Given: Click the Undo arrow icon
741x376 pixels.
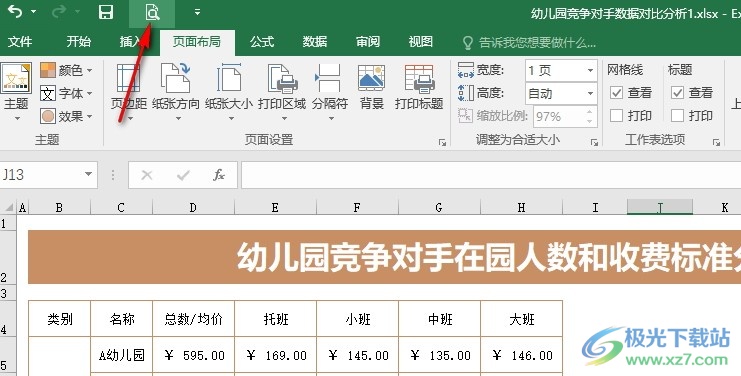Looking at the screenshot, I should pyautogui.click(x=15, y=12).
